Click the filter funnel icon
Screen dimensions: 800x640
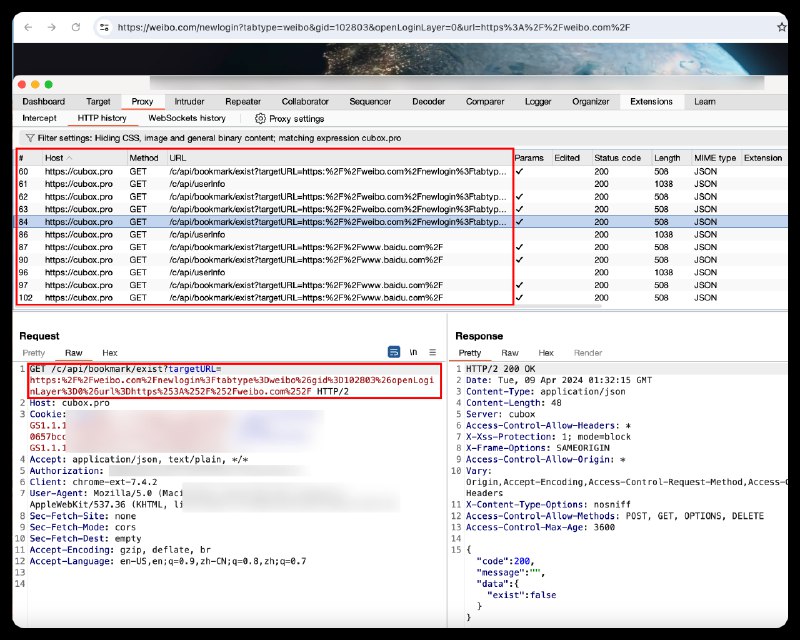pyautogui.click(x=29, y=137)
